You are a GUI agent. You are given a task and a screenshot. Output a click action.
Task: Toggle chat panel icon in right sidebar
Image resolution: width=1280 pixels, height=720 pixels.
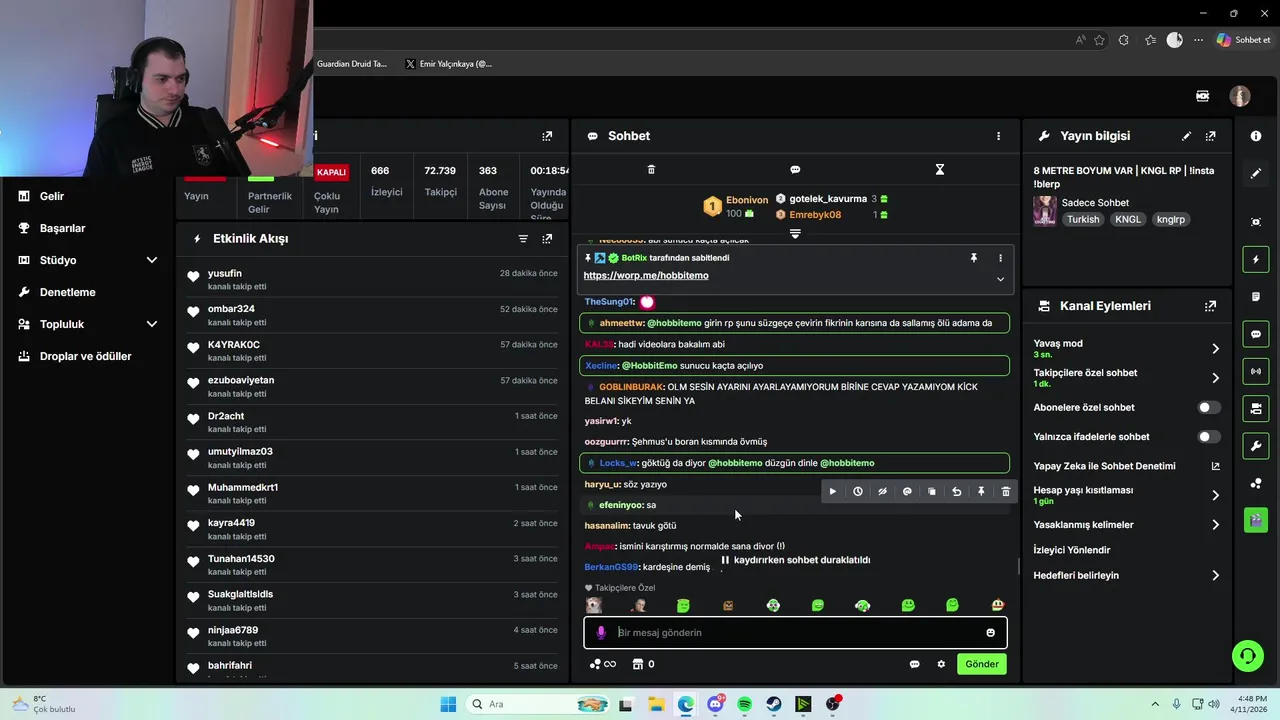[x=1256, y=334]
